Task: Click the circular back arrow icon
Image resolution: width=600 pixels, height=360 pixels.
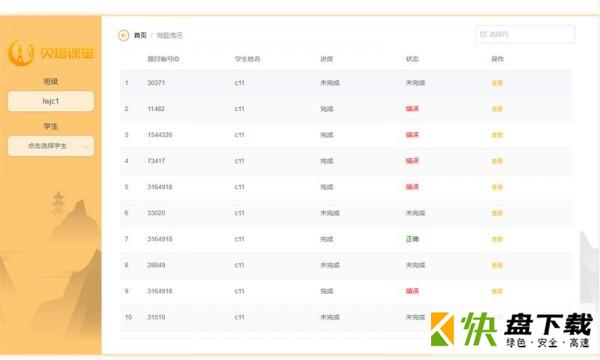Action: click(123, 35)
